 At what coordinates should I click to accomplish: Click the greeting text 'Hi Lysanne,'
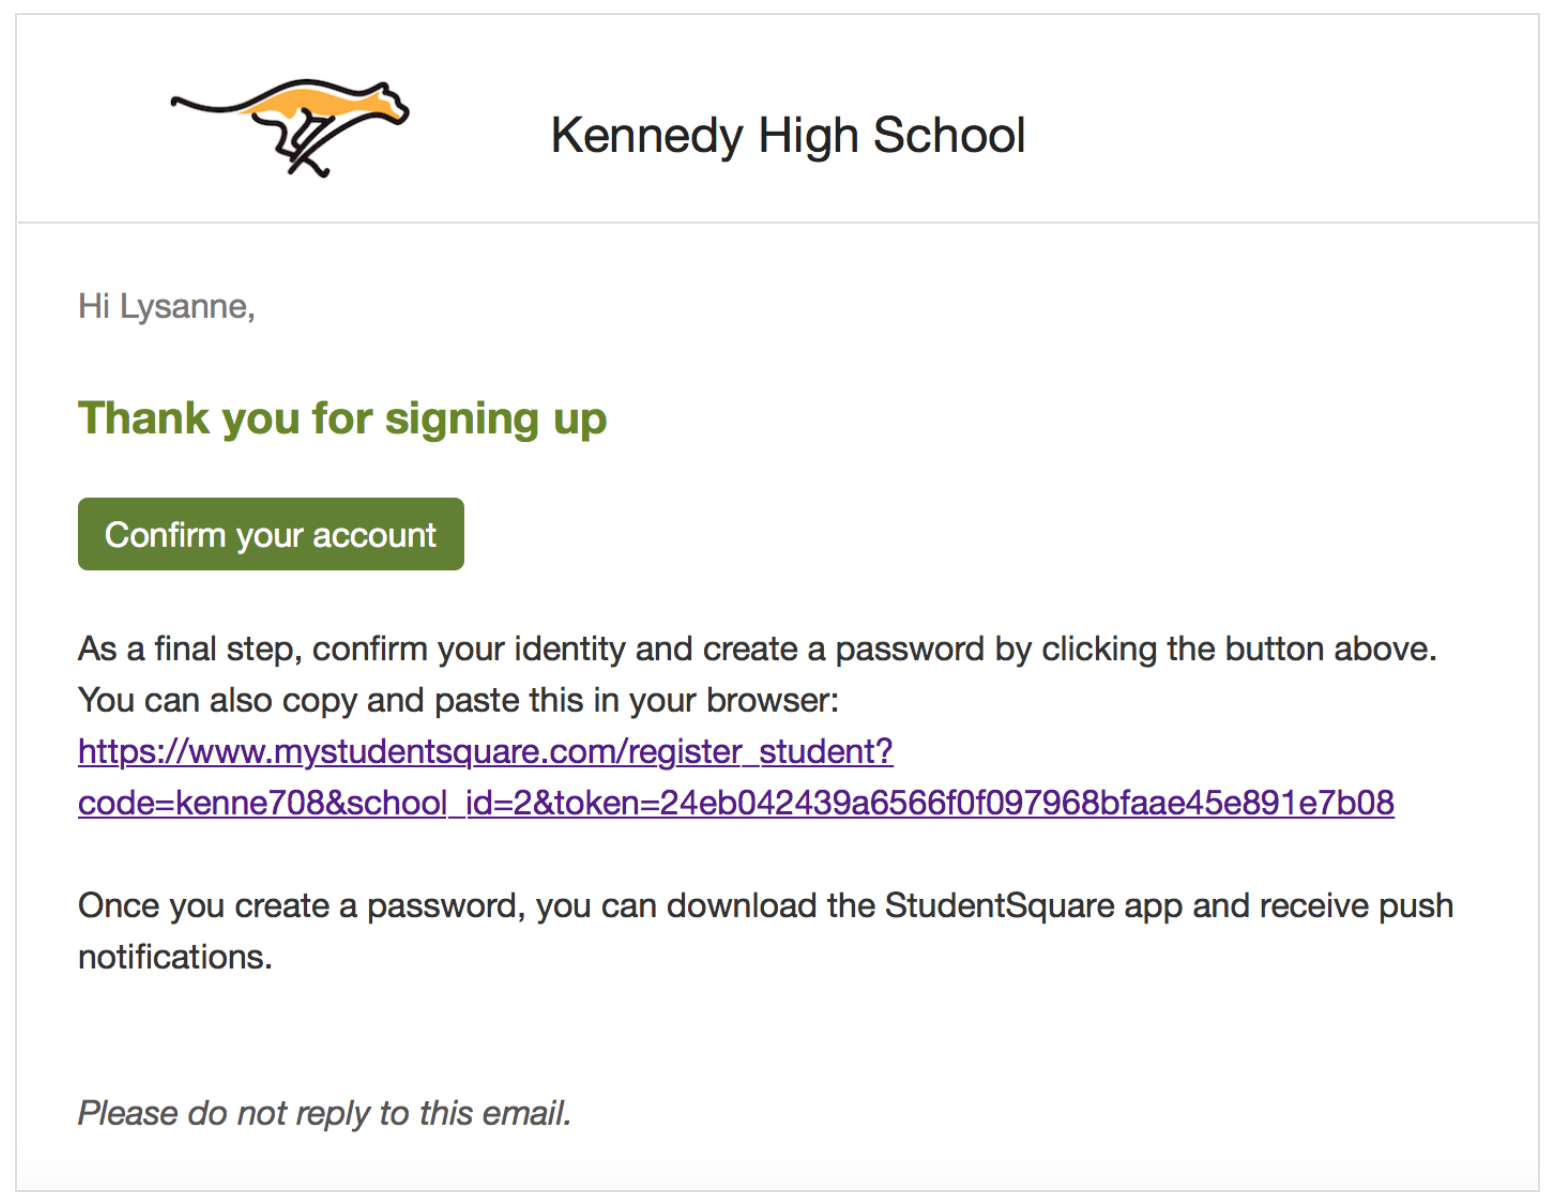point(166,306)
